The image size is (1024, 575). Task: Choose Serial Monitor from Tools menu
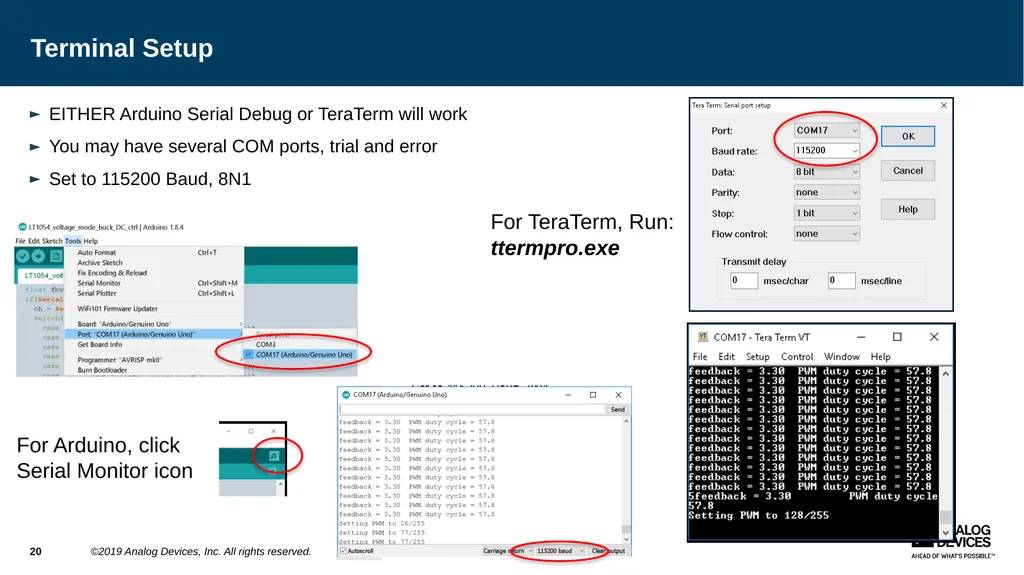[x=154, y=283]
